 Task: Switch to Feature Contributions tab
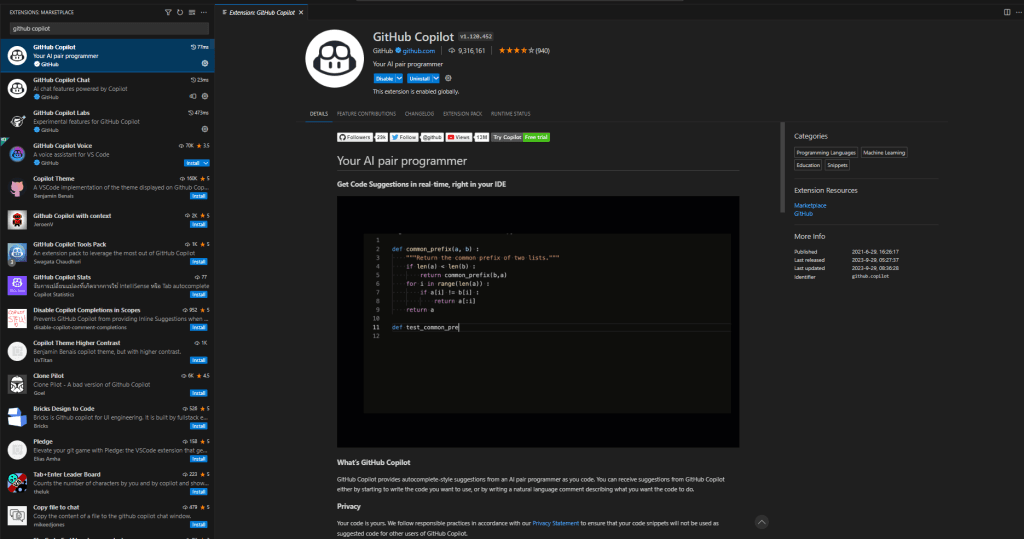[366, 114]
